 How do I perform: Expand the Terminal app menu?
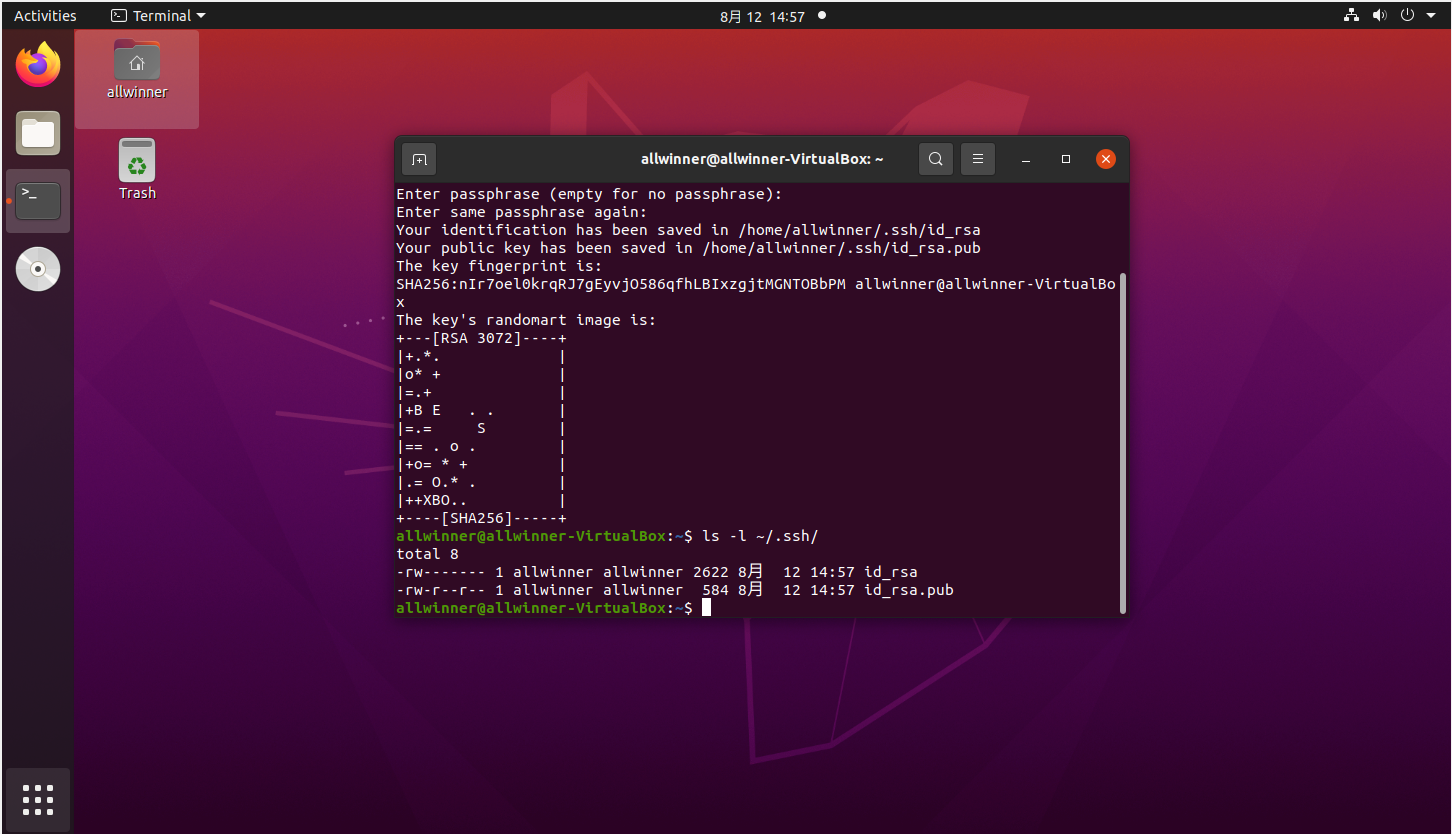(158, 16)
